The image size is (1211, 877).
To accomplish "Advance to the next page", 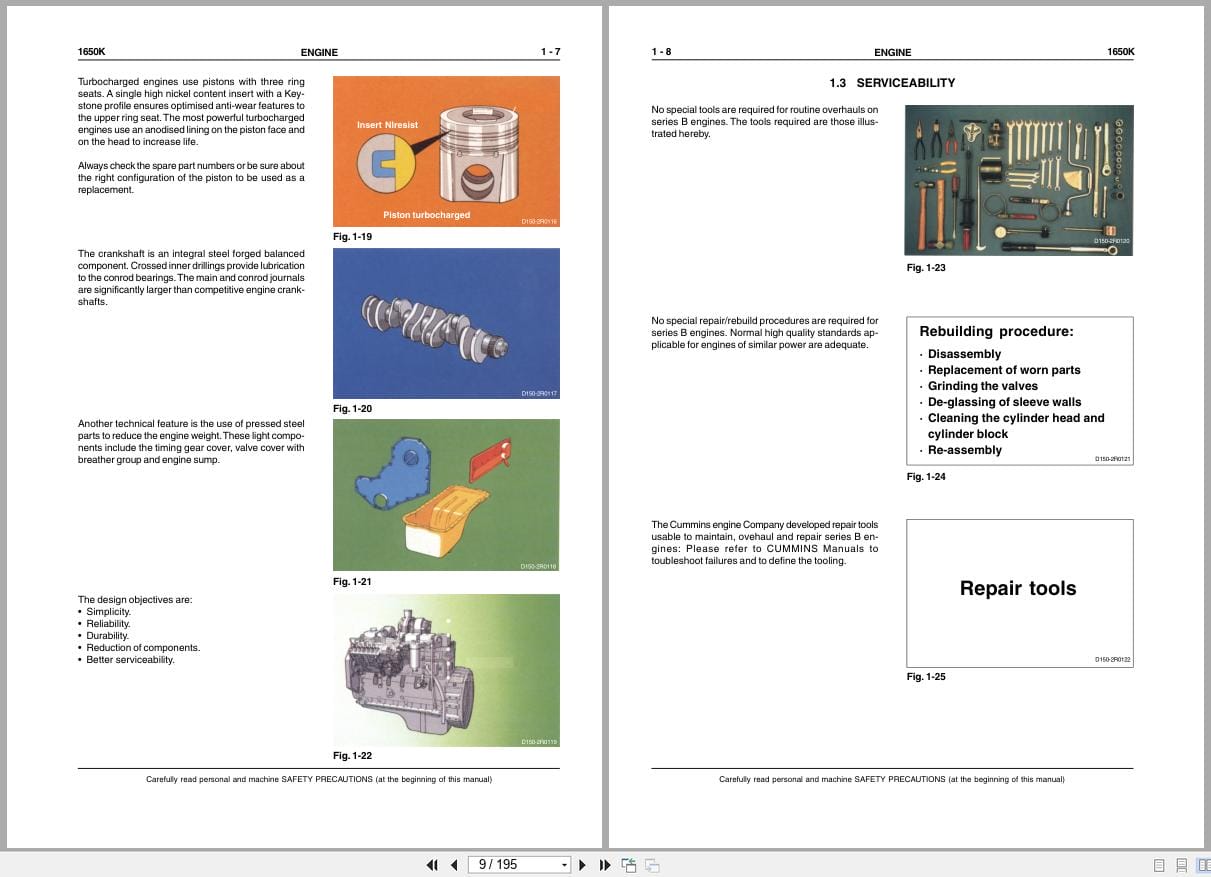I will click(x=582, y=864).
